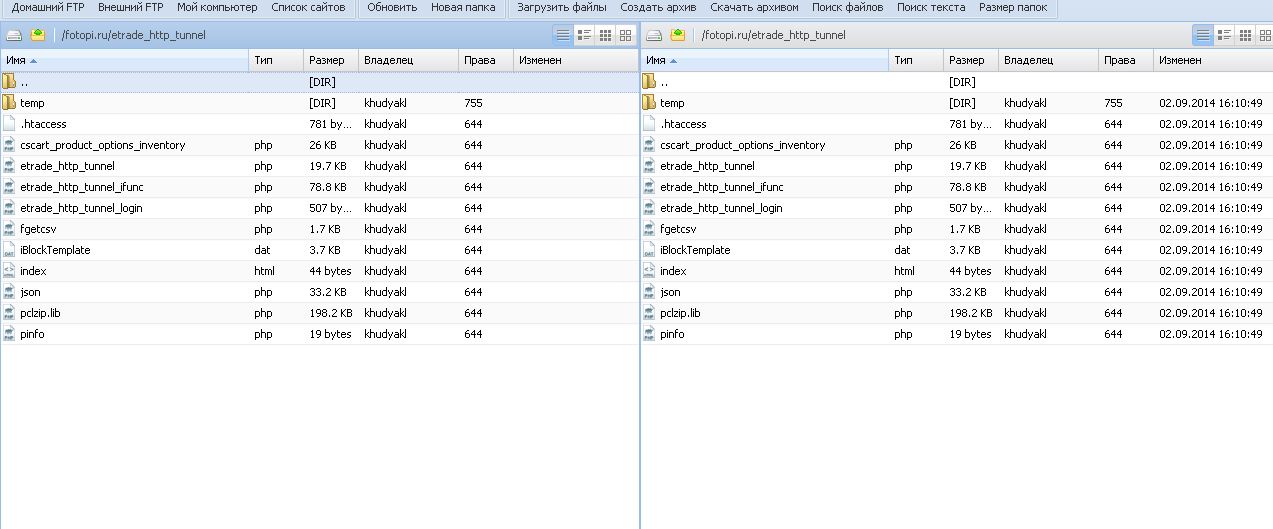The image size is (1273, 529).
Task: Select fgetcsv file icon in left pane
Action: click(9, 228)
